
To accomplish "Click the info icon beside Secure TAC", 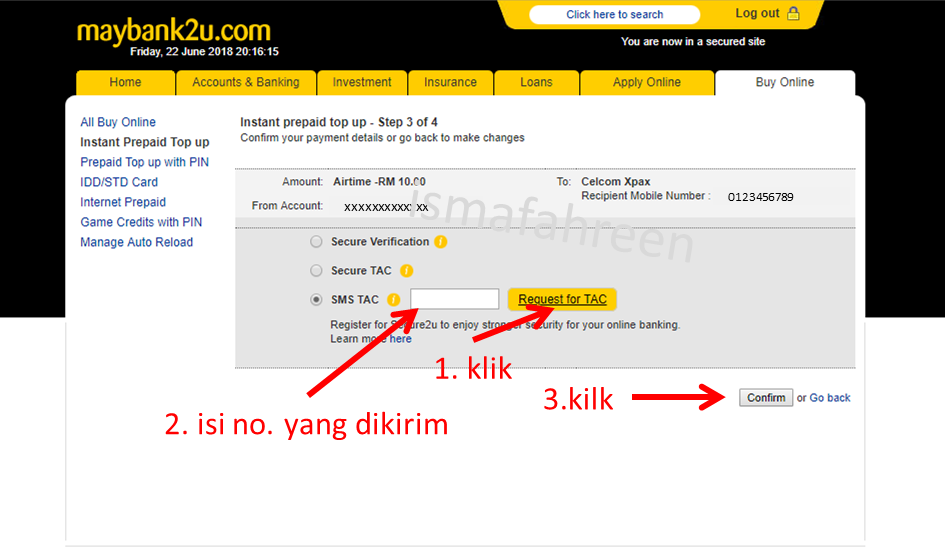I will click(x=407, y=271).
